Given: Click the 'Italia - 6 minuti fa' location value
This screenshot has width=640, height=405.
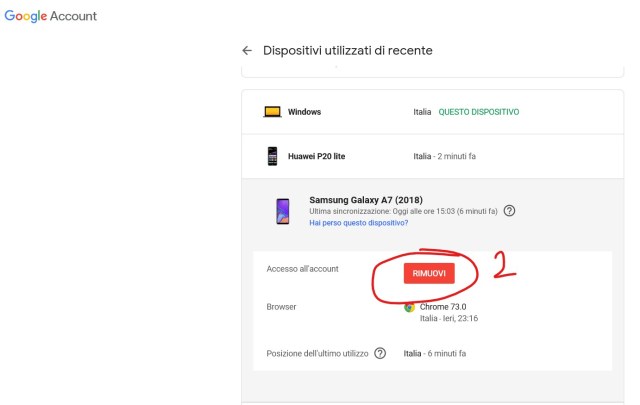Looking at the screenshot, I should 435,353.
